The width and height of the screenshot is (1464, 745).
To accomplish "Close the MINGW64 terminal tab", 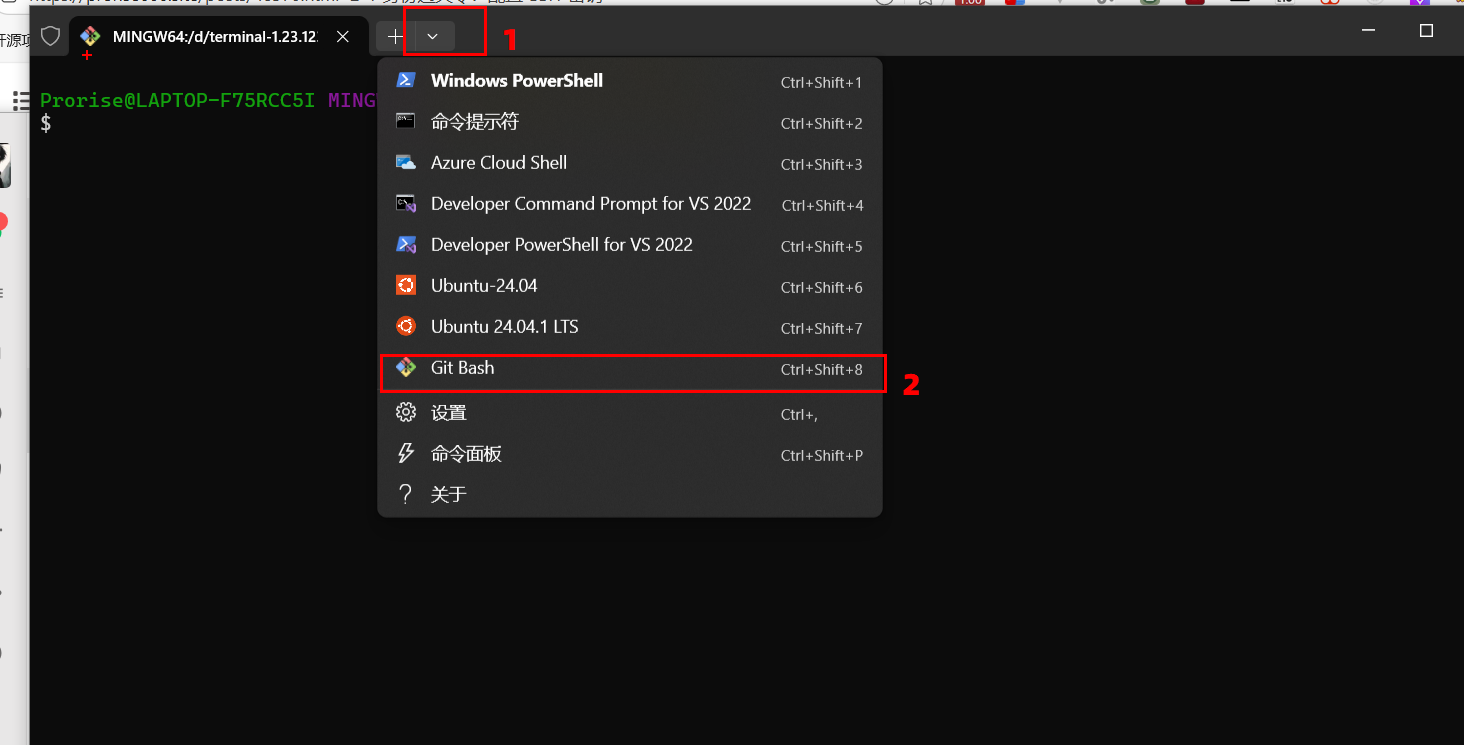I will pos(343,37).
